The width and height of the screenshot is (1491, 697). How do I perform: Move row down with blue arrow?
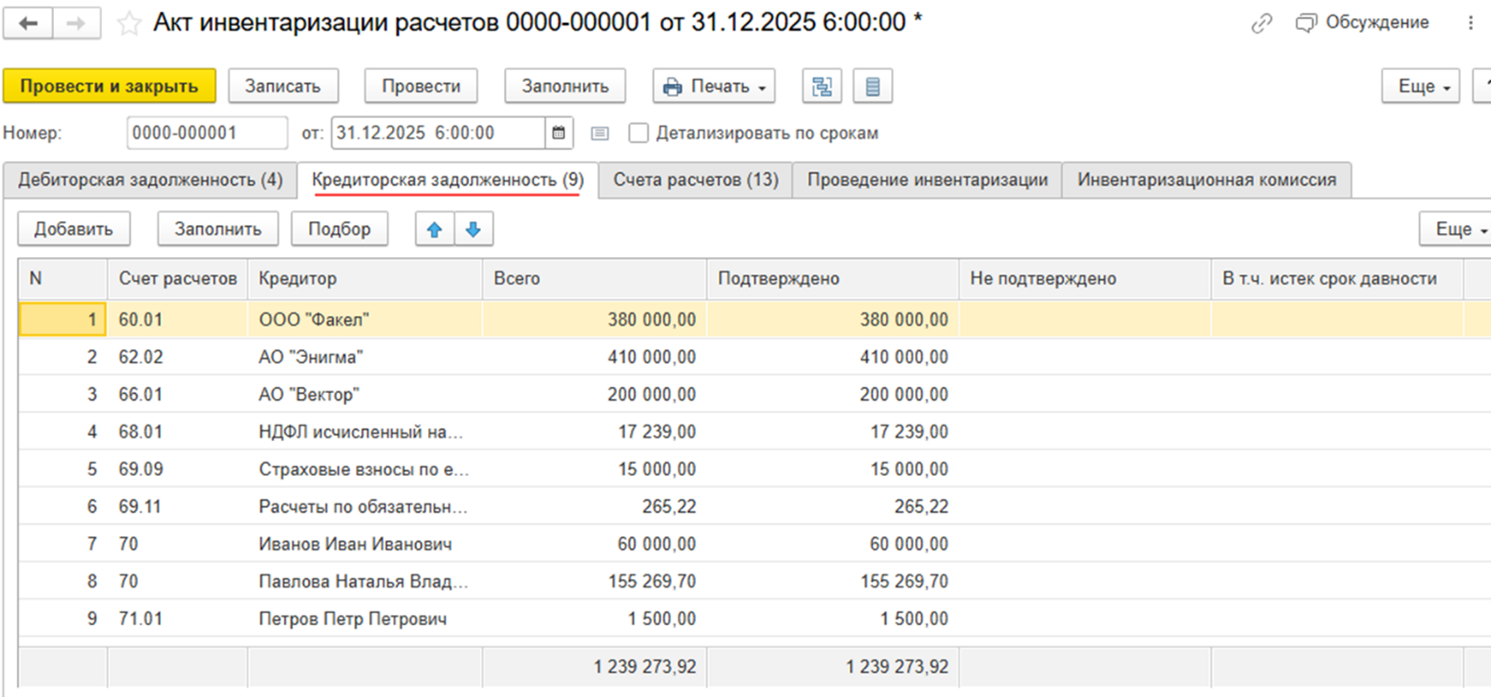474,230
